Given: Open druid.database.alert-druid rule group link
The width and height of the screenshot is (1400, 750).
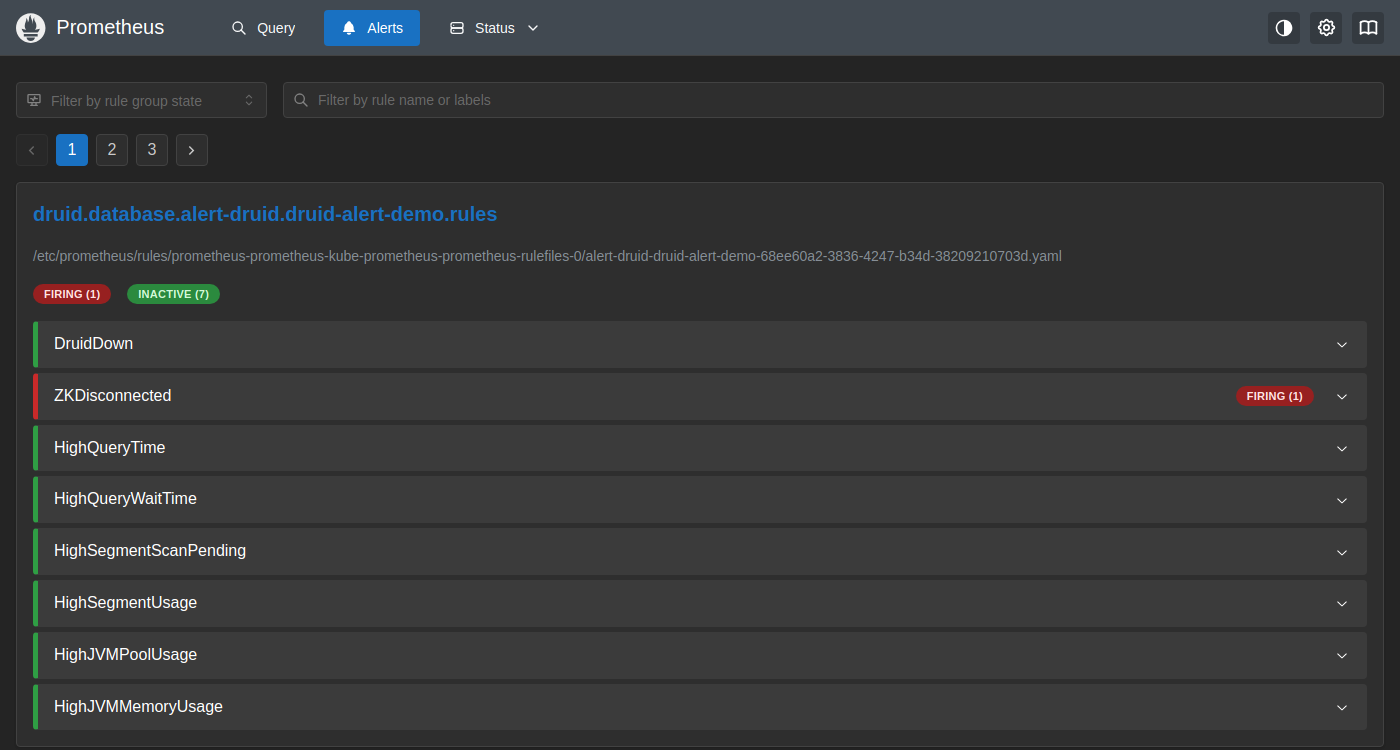Looking at the screenshot, I should click(265, 214).
